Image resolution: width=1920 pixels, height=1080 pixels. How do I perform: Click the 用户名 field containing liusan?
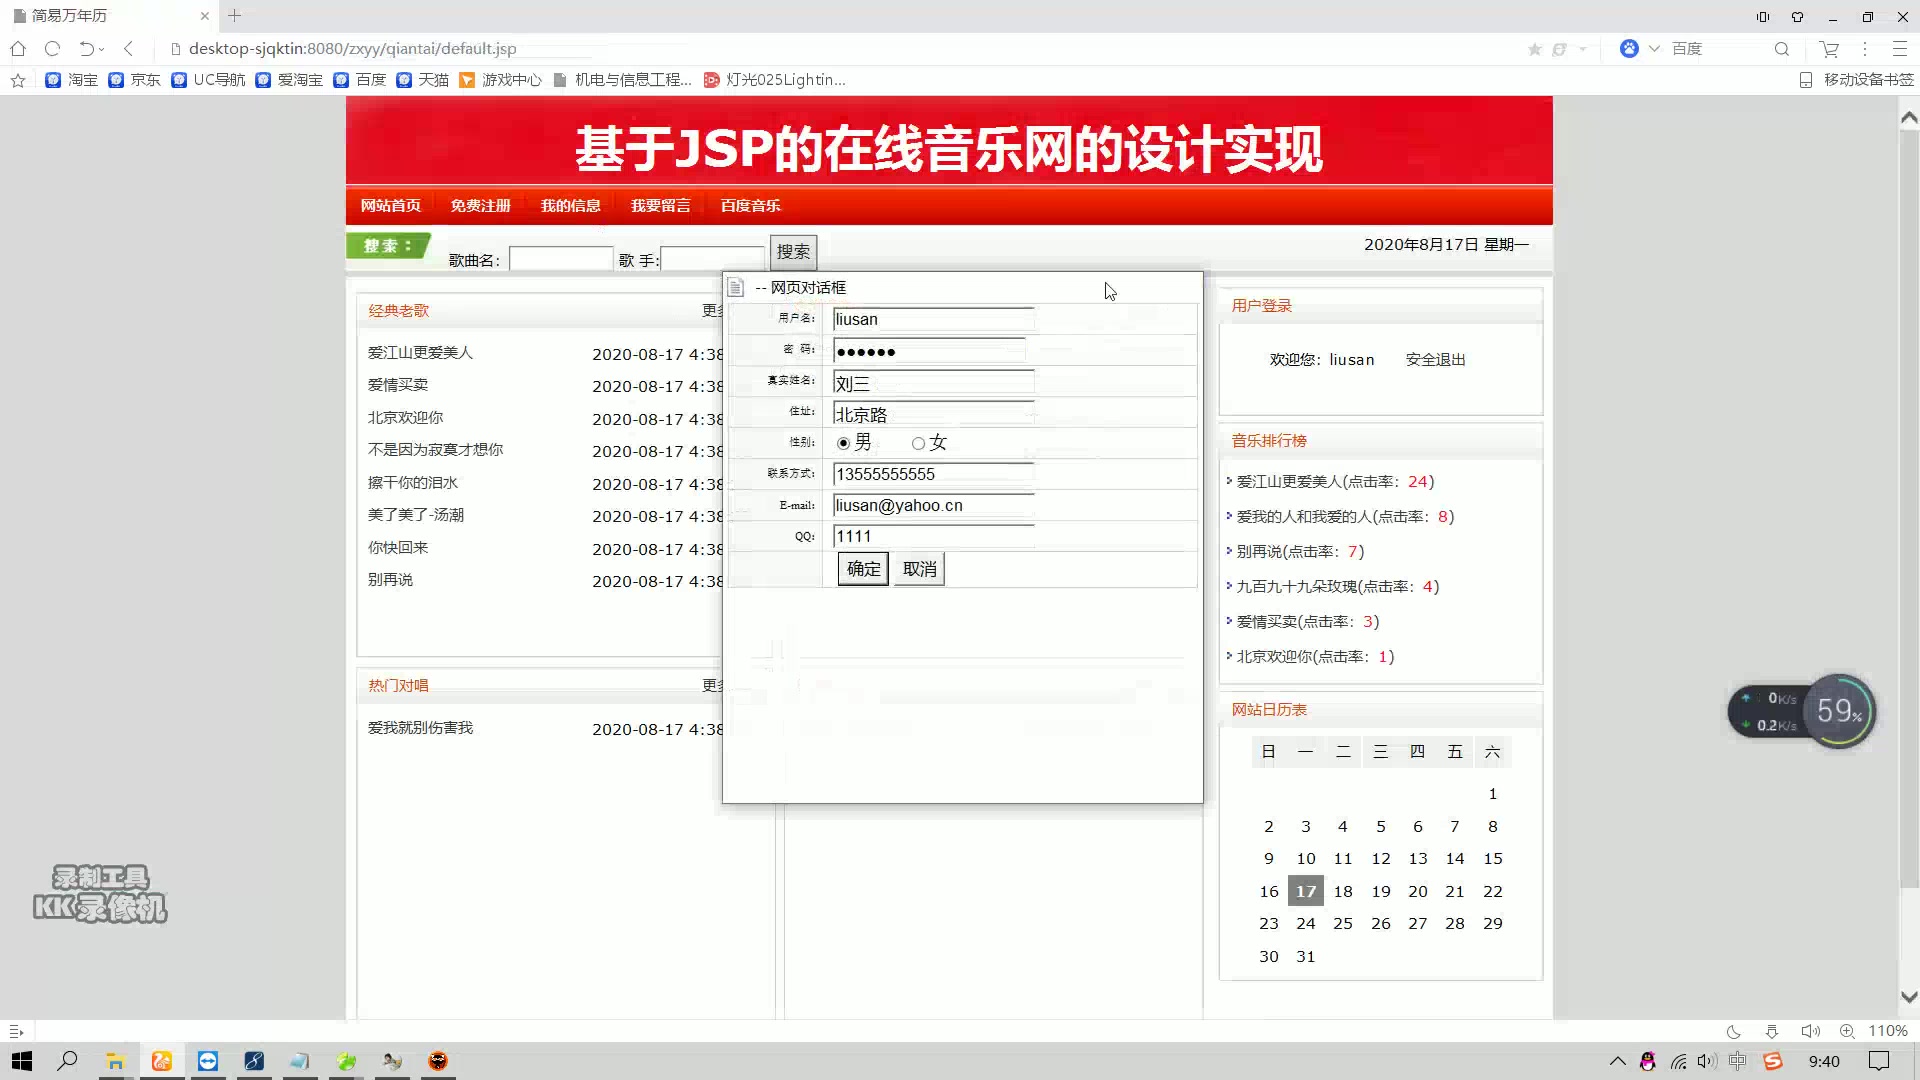pos(933,319)
